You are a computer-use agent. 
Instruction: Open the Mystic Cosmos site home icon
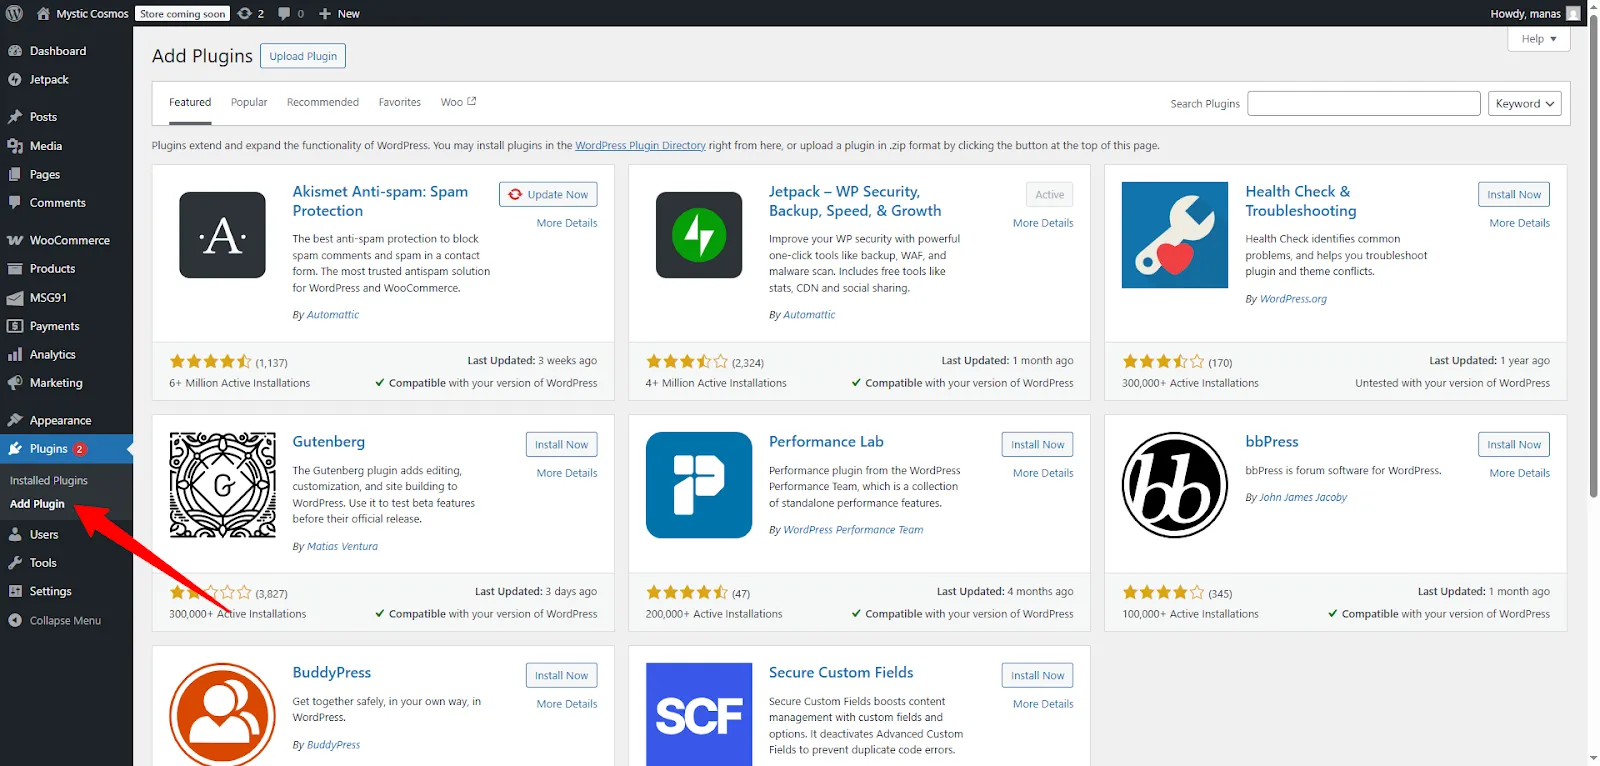43,13
